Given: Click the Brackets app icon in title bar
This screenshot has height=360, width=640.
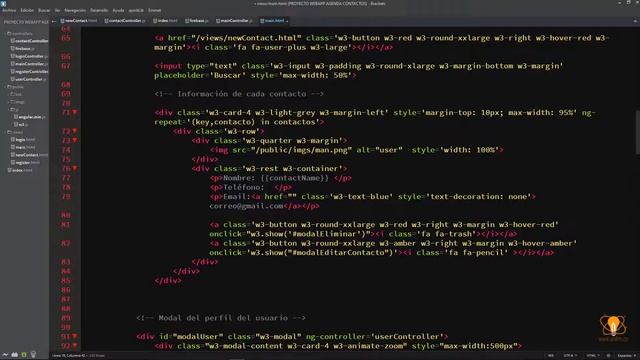Looking at the screenshot, I should point(4,3).
